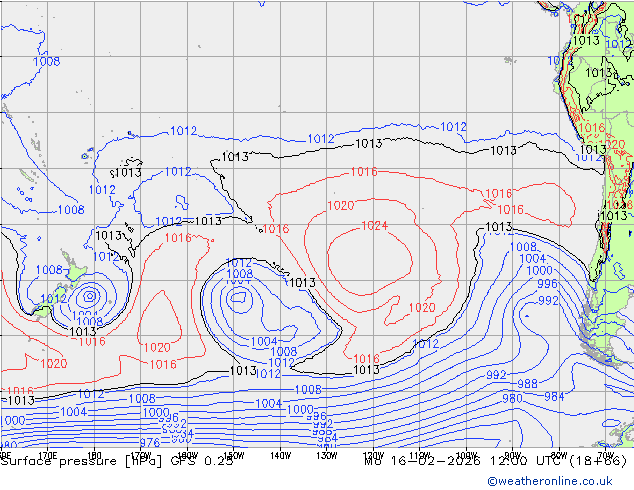Click the '140W' longitude axis label
634x490 pixels.
point(280,456)
